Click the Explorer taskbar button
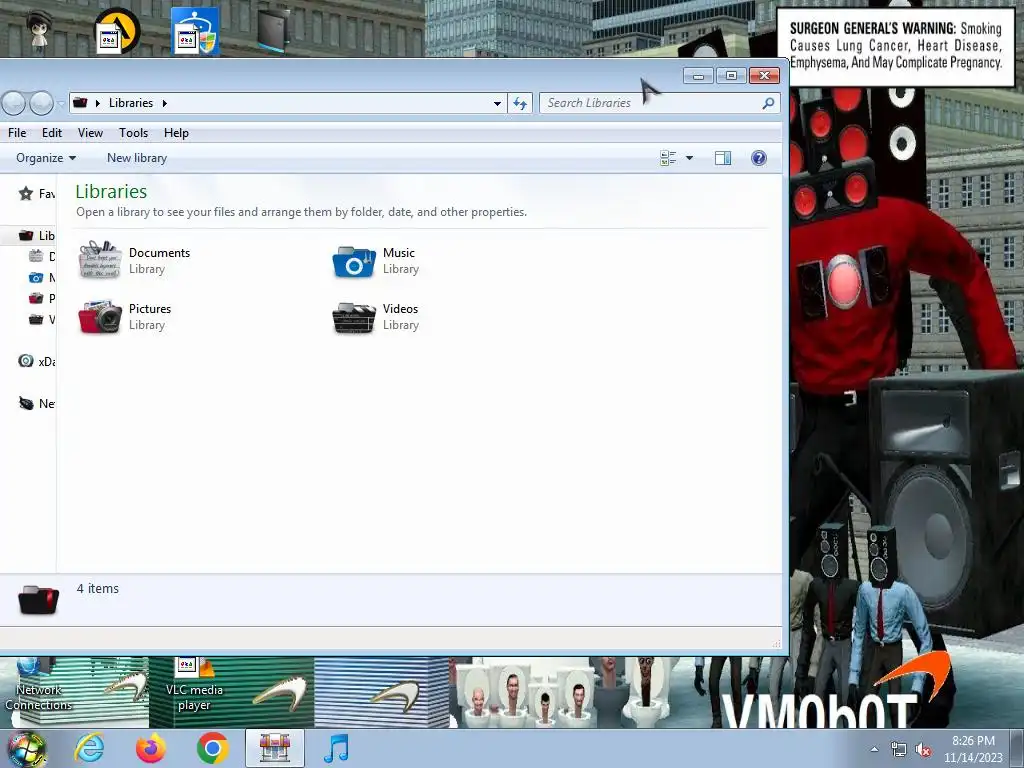Screen dimensions: 1024x768 tap(275, 748)
